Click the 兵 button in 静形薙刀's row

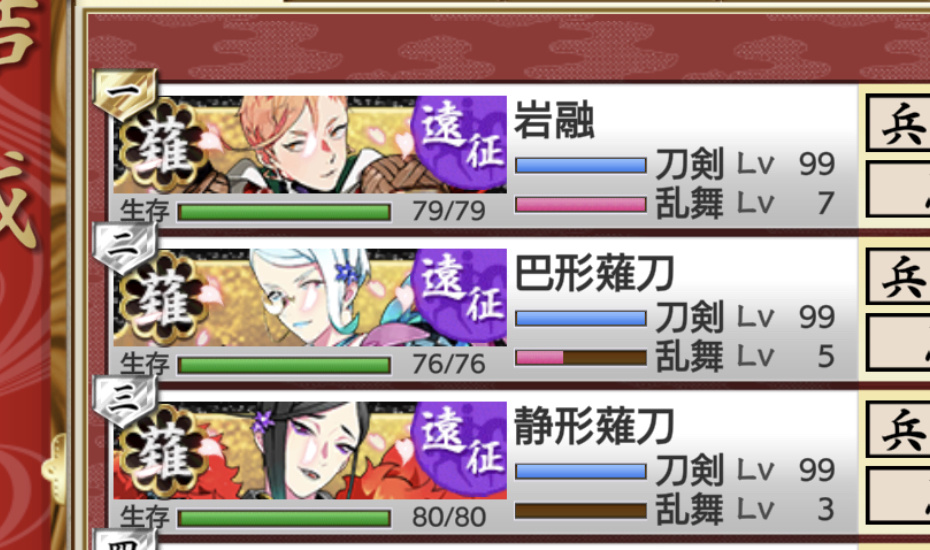click(x=898, y=430)
